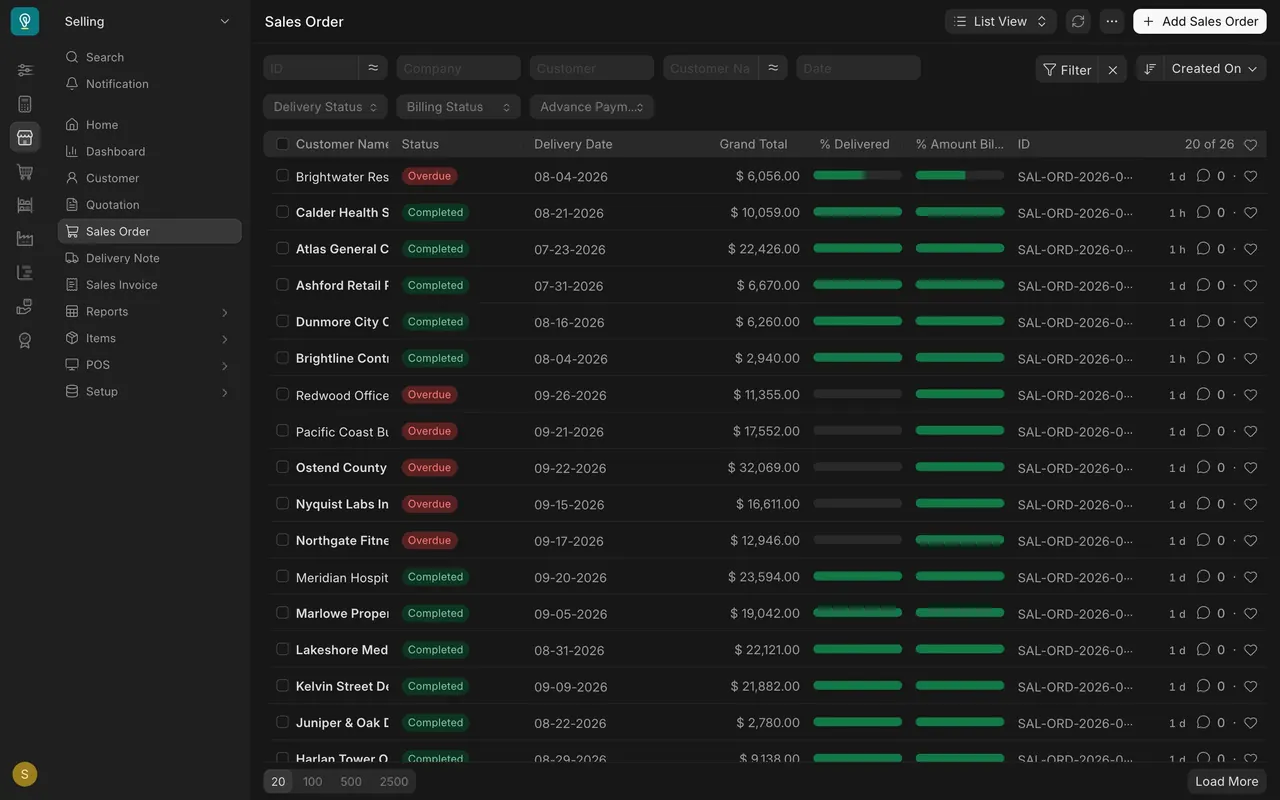Focus the Company filter input field

pos(458,68)
